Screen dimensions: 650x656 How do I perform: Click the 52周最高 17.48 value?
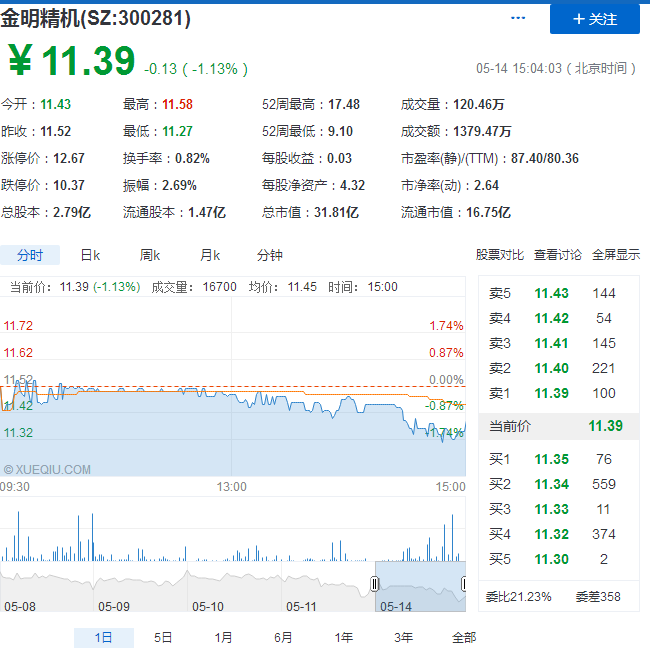point(344,104)
